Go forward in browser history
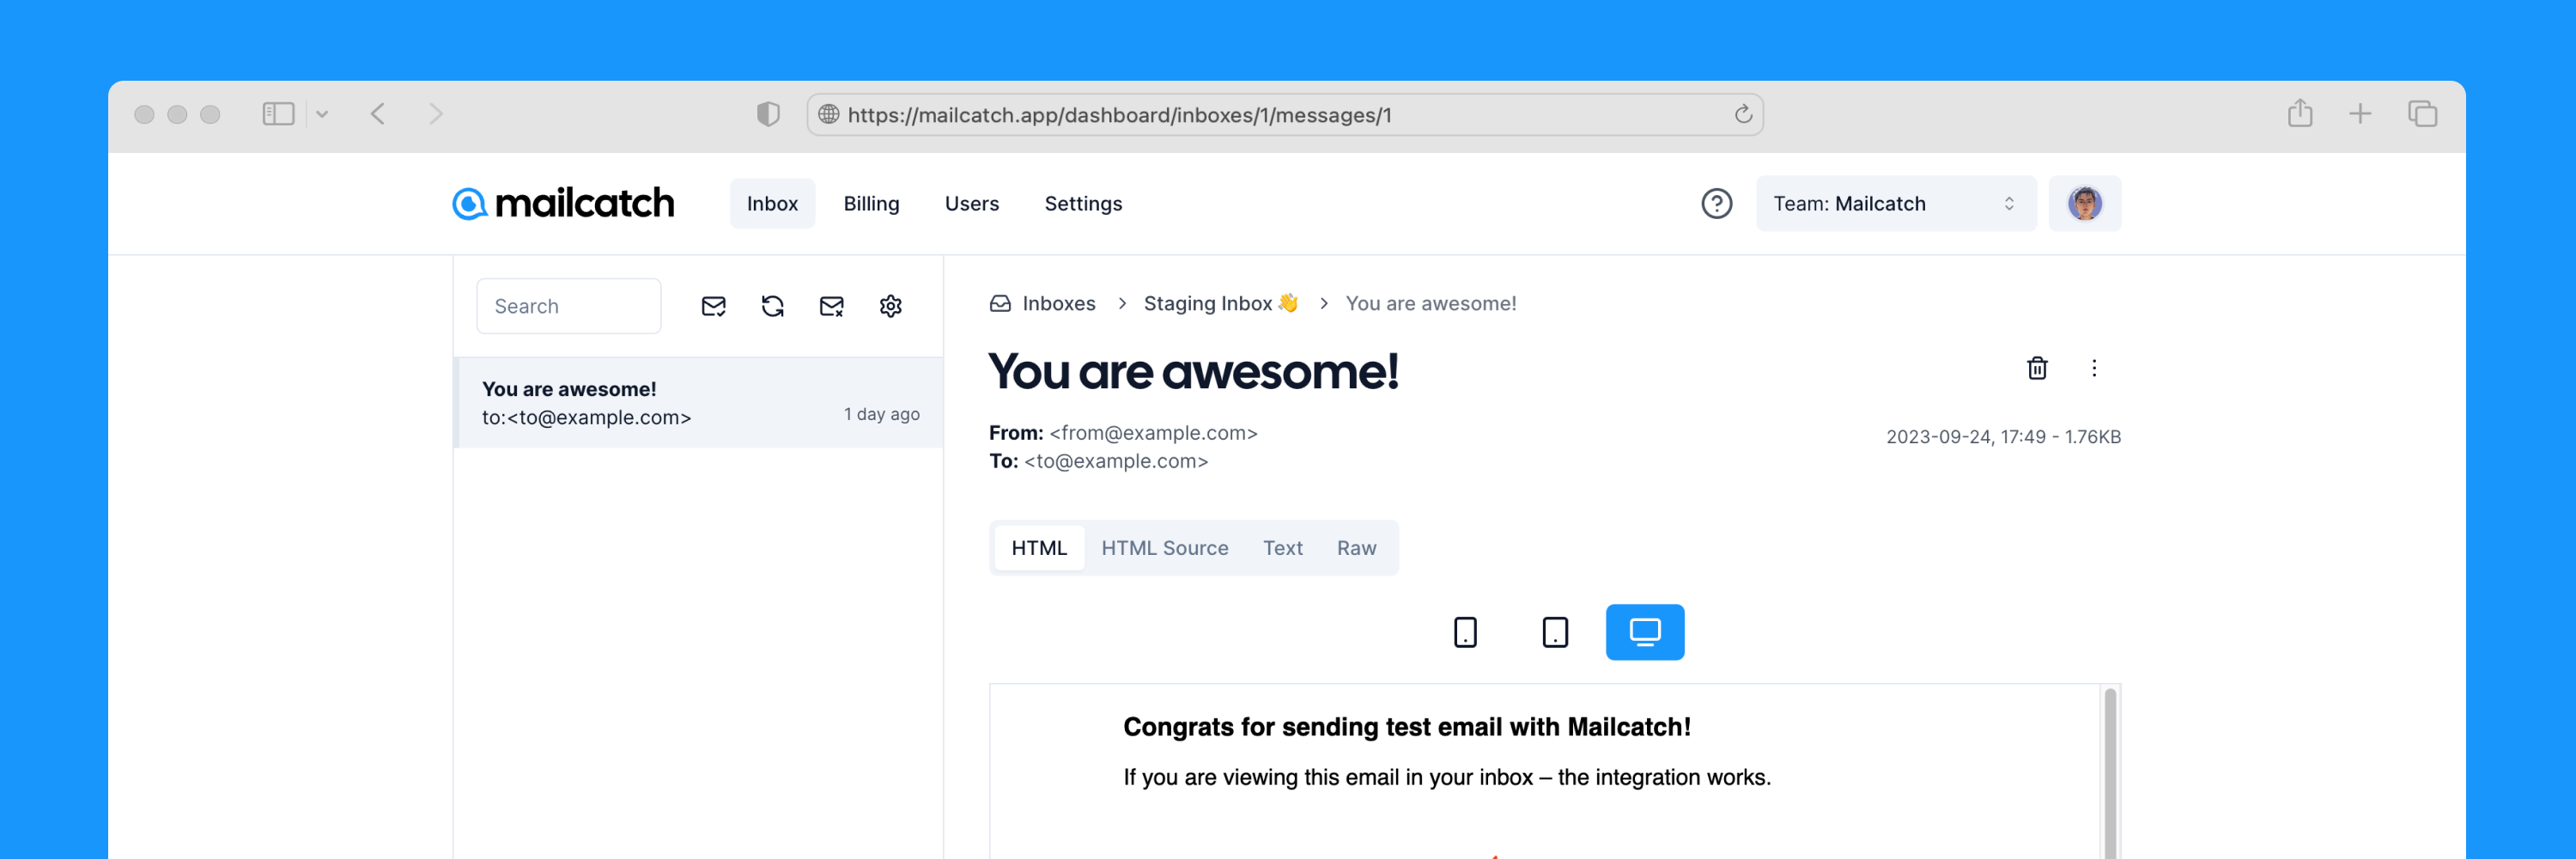This screenshot has width=2576, height=859. 436,114
